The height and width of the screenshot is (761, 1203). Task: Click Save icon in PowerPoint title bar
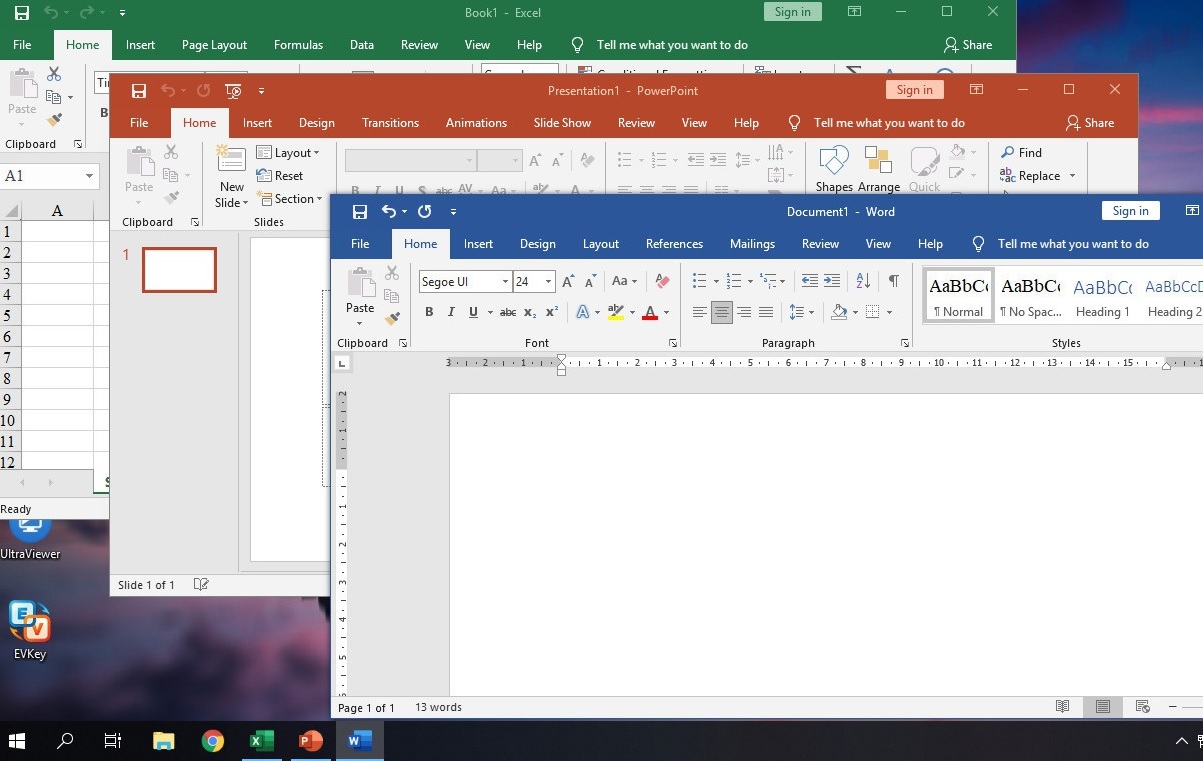tap(139, 91)
